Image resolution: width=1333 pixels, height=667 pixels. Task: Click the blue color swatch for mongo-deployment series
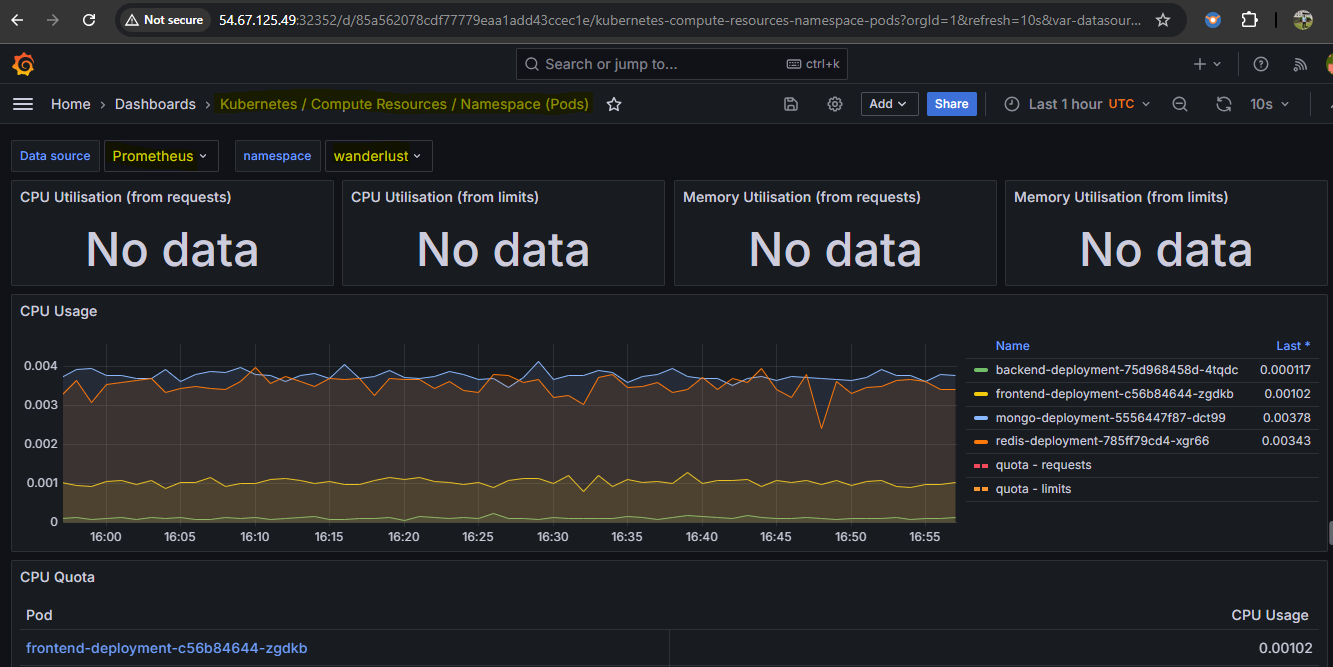coord(981,418)
